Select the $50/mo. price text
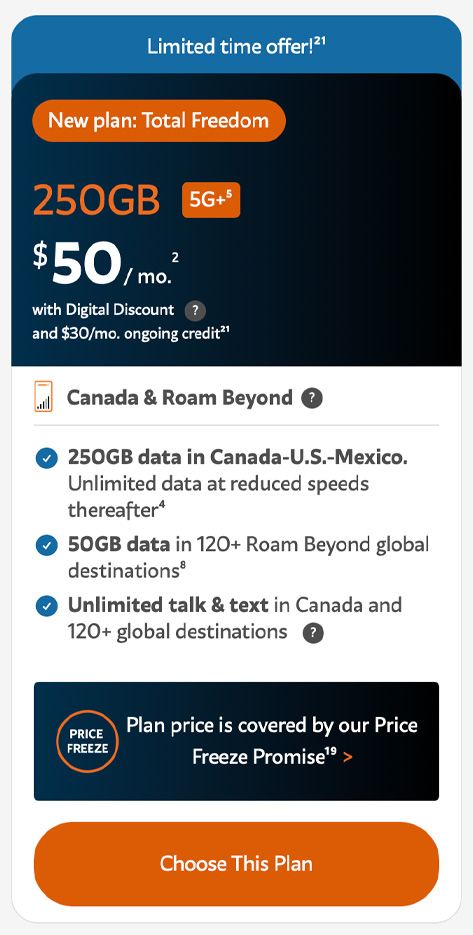Screen dimensions: 473x935 (106, 265)
